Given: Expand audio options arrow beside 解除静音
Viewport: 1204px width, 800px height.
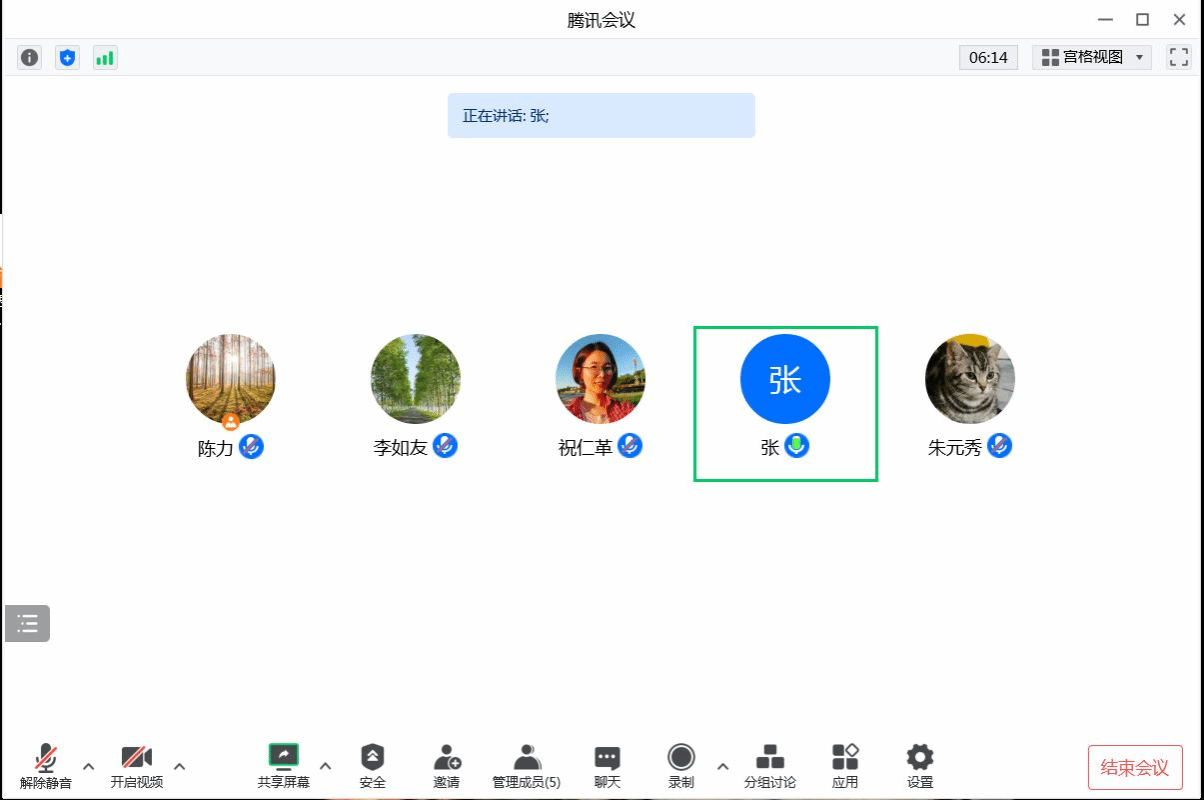Looking at the screenshot, I should [x=88, y=767].
